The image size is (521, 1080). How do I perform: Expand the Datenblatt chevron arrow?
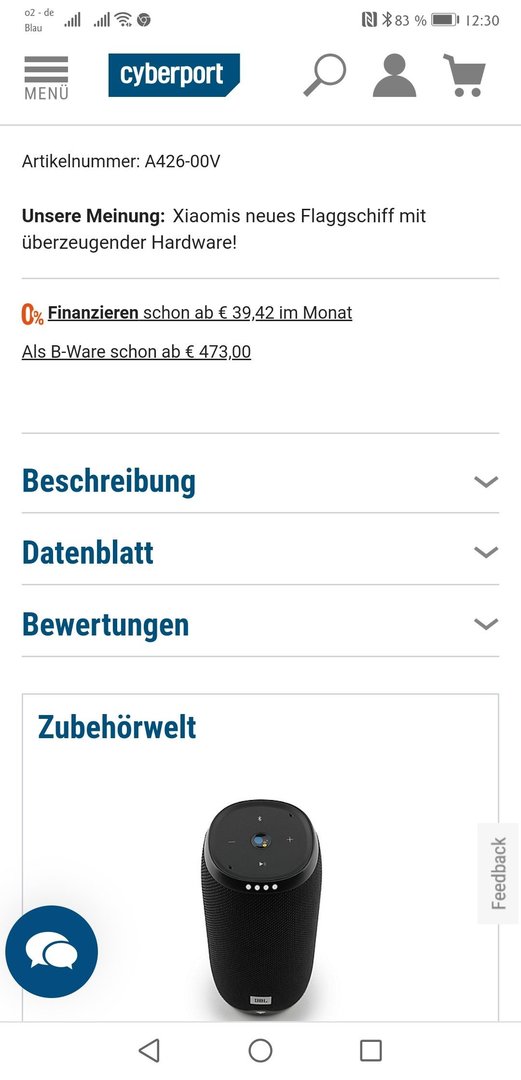point(486,552)
